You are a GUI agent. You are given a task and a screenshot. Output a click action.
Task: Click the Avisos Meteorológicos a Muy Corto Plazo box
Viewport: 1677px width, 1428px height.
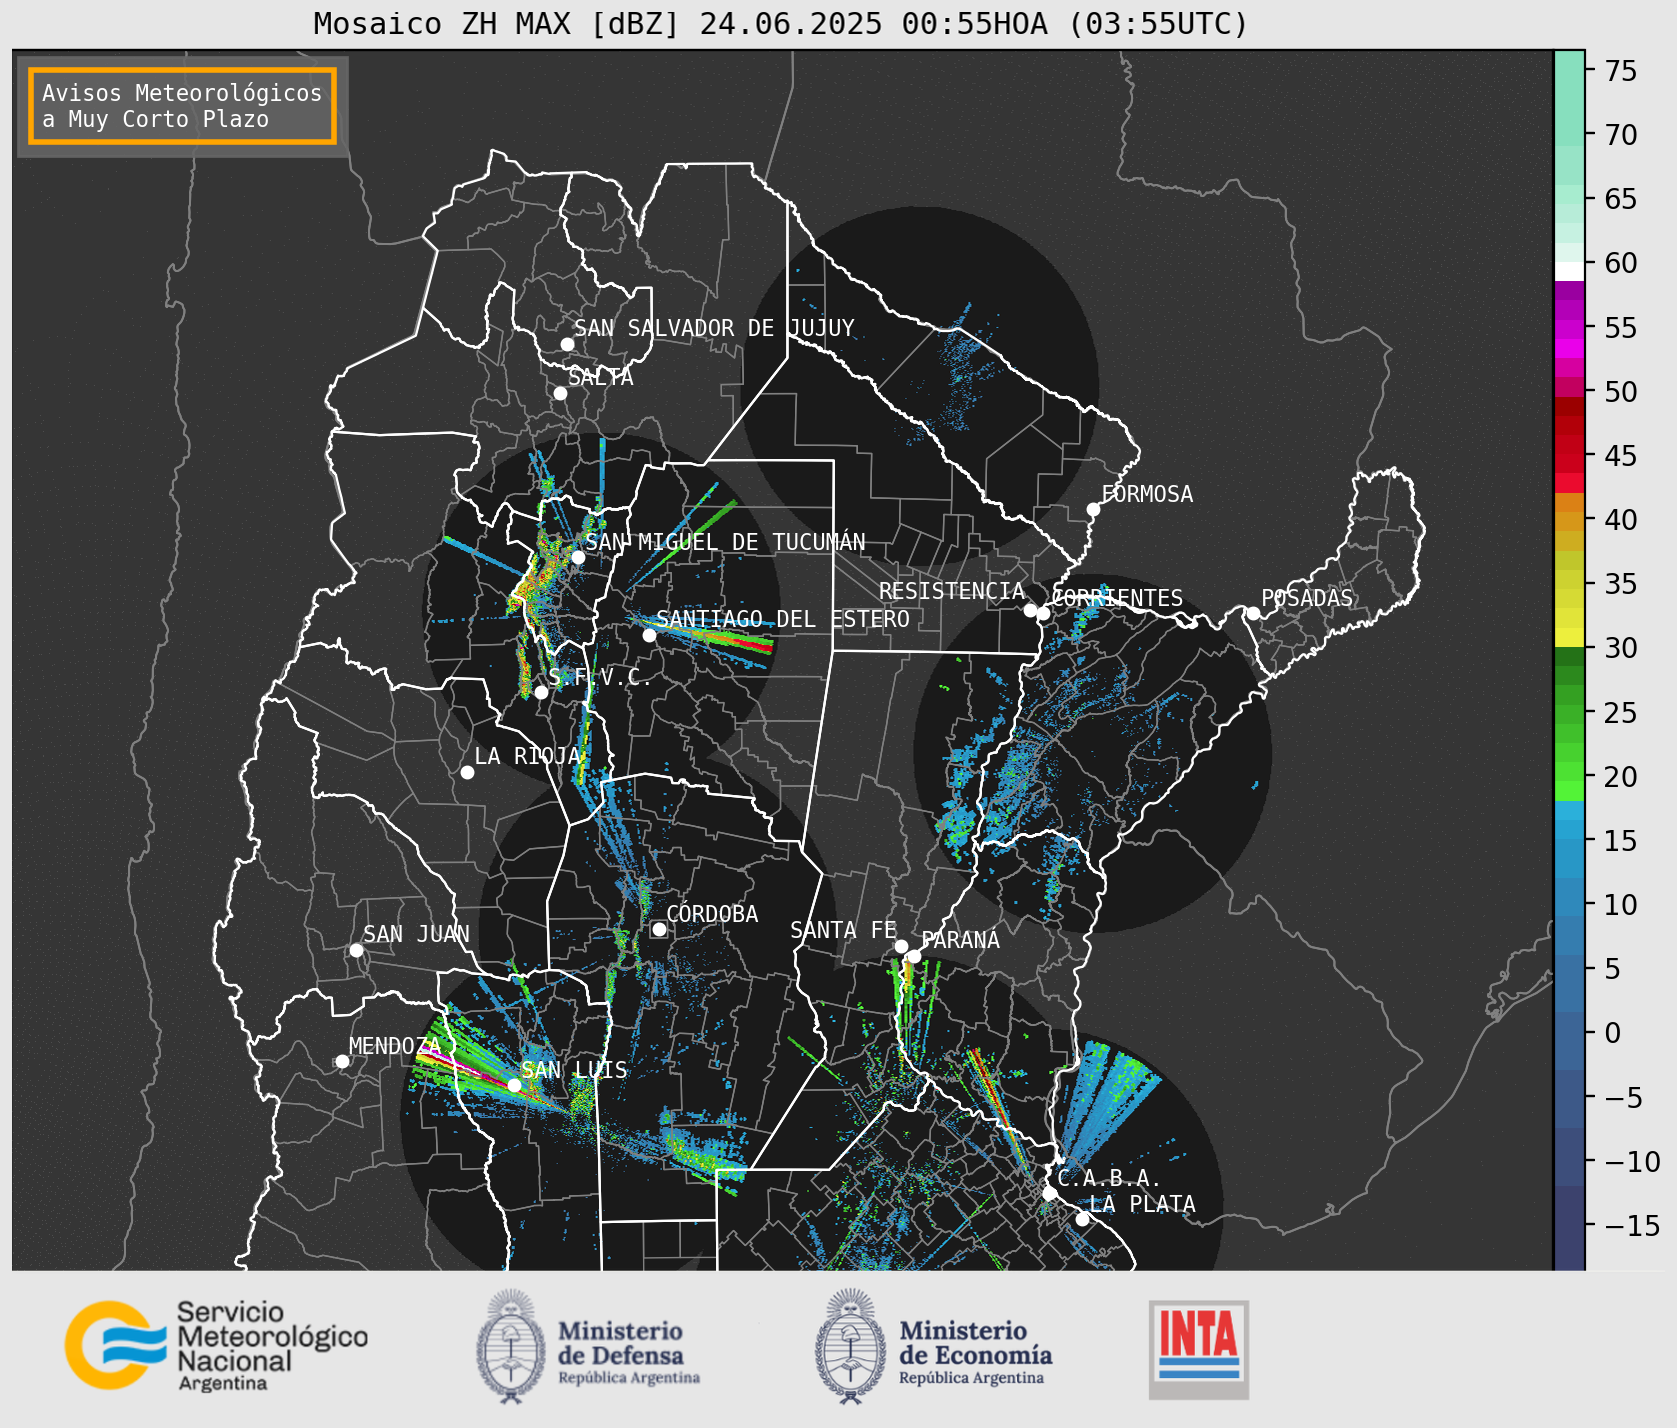coord(182,106)
